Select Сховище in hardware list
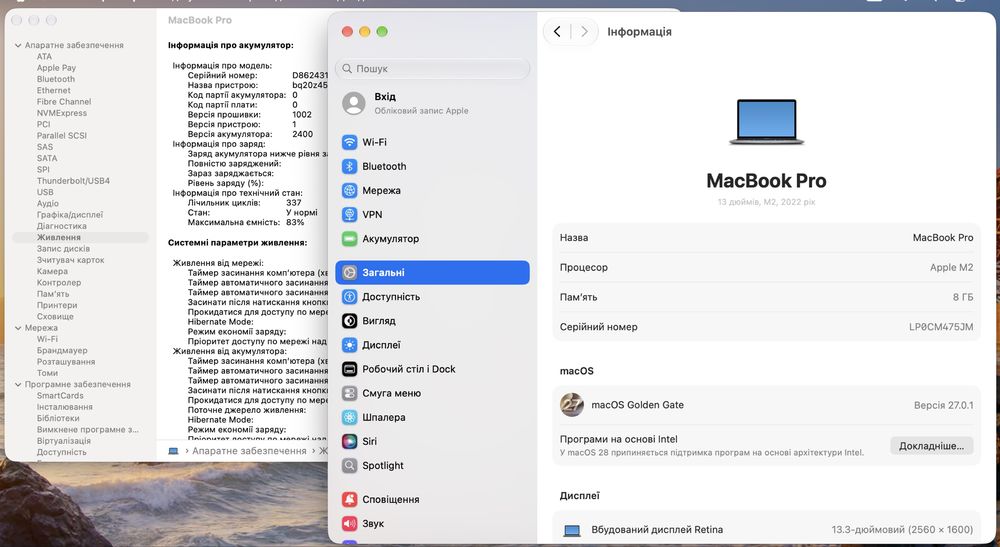This screenshot has width=1000, height=547. (x=55, y=316)
